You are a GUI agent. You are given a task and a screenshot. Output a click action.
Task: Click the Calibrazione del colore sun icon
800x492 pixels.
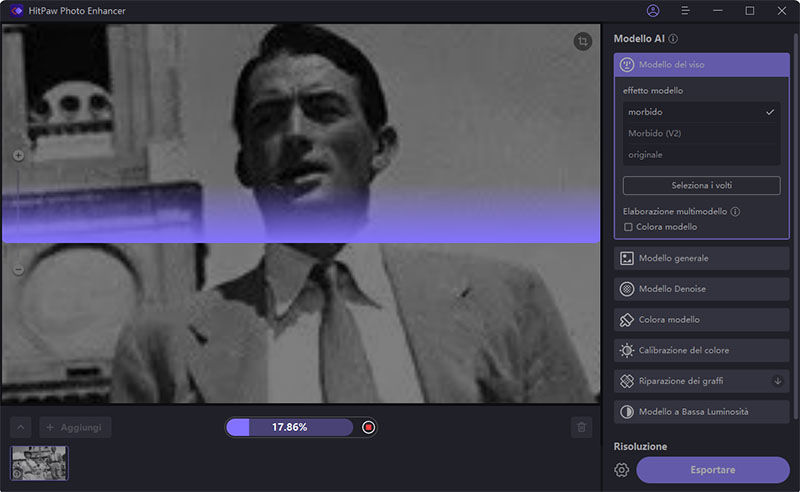point(627,350)
